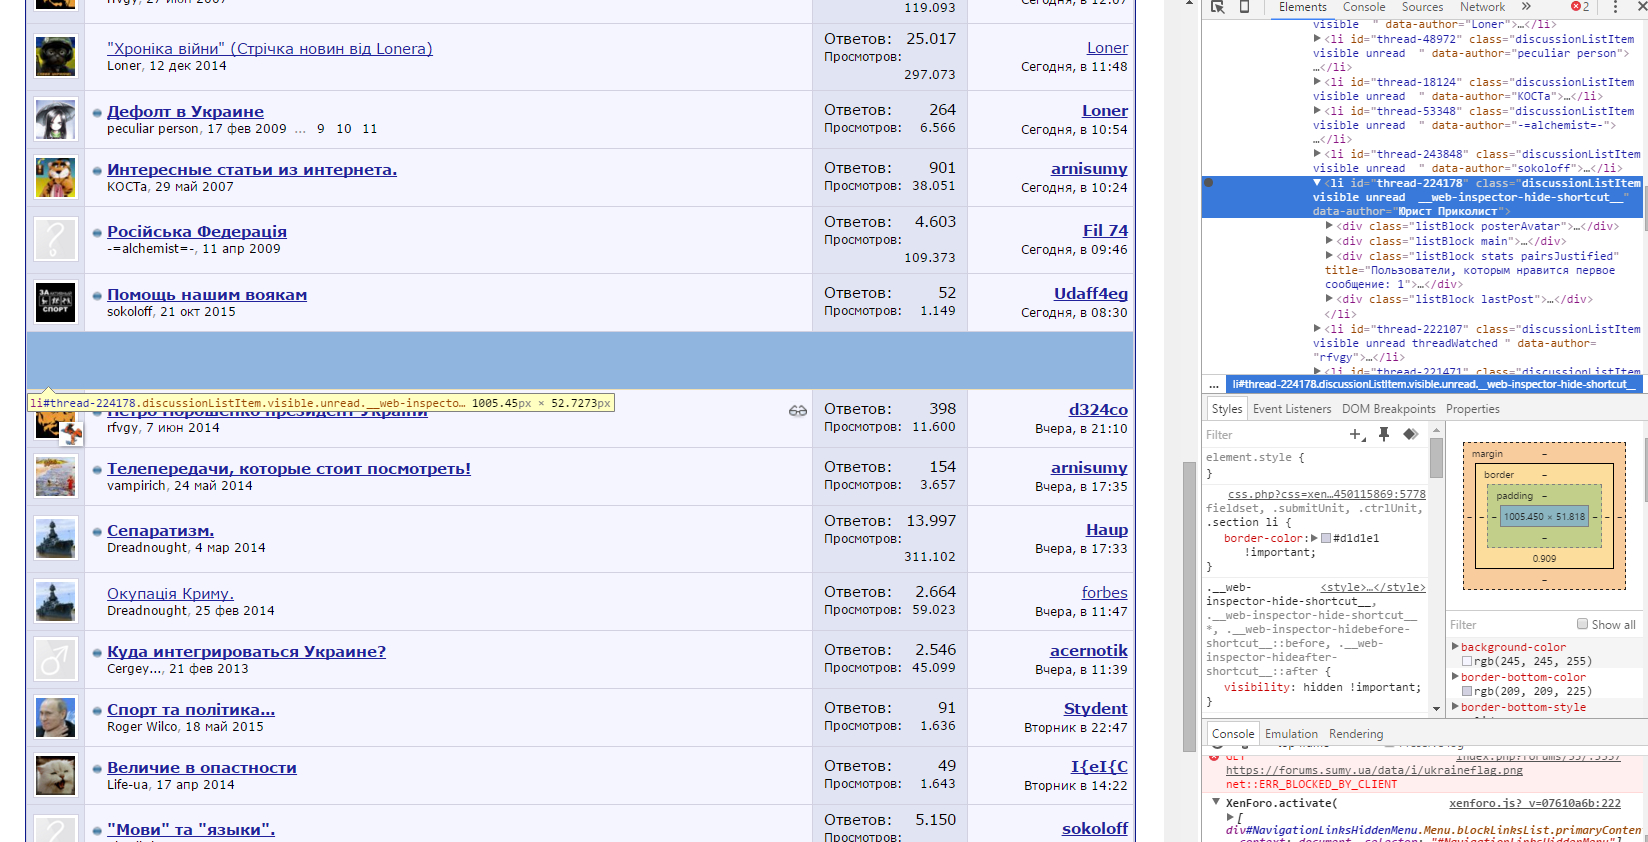Enable the Show all computed styles checkbox
The image size is (1648, 842).
tap(1582, 624)
